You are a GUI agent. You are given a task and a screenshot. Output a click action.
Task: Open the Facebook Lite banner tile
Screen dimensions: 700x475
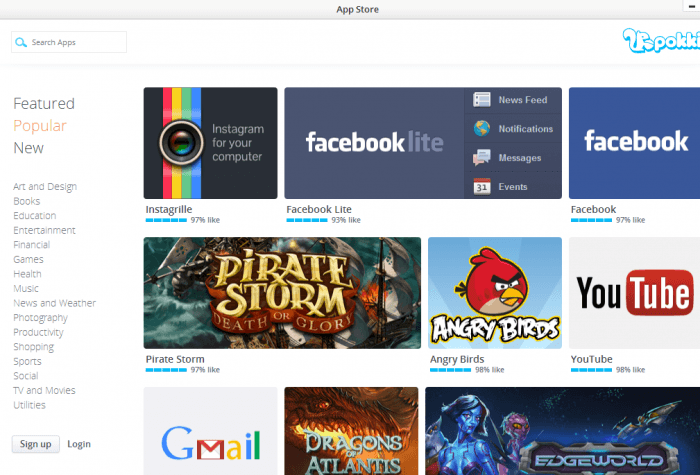coord(423,143)
